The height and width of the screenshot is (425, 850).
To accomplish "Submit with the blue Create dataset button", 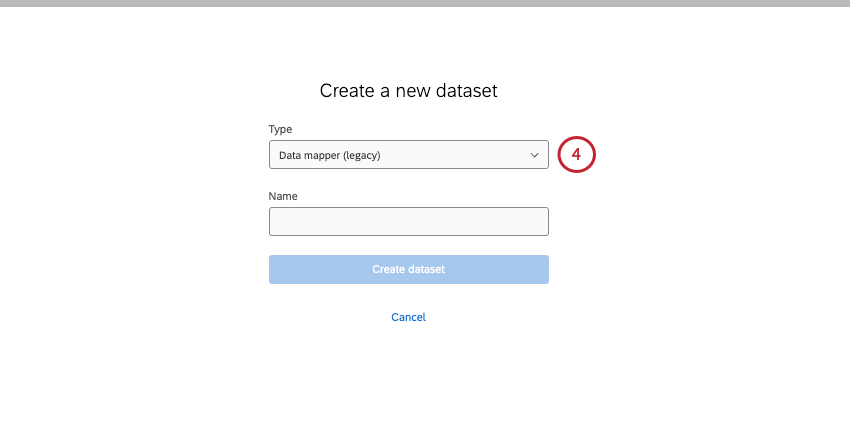I will tap(408, 269).
